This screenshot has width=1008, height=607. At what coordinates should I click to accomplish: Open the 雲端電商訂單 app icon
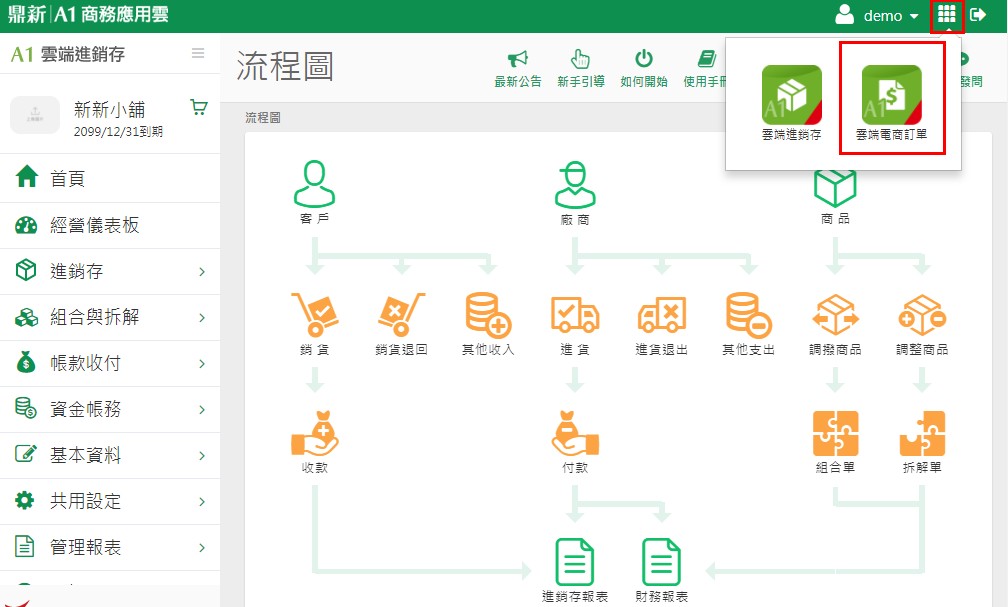[892, 95]
